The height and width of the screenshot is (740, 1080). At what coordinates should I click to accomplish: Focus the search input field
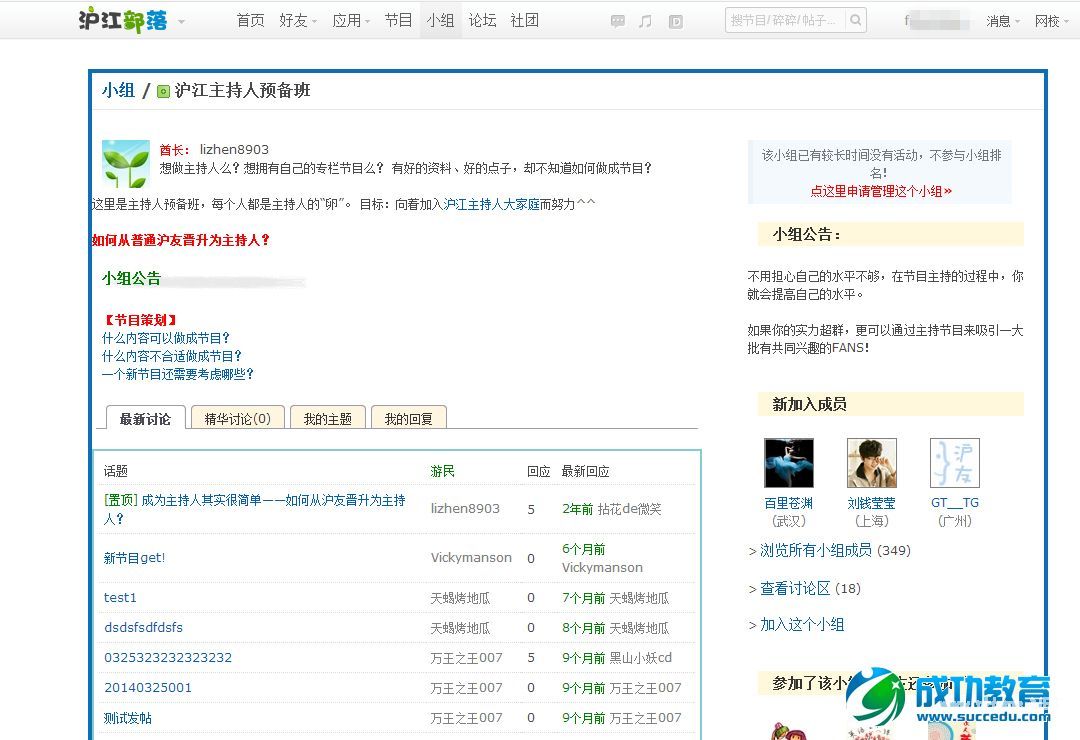(x=785, y=20)
